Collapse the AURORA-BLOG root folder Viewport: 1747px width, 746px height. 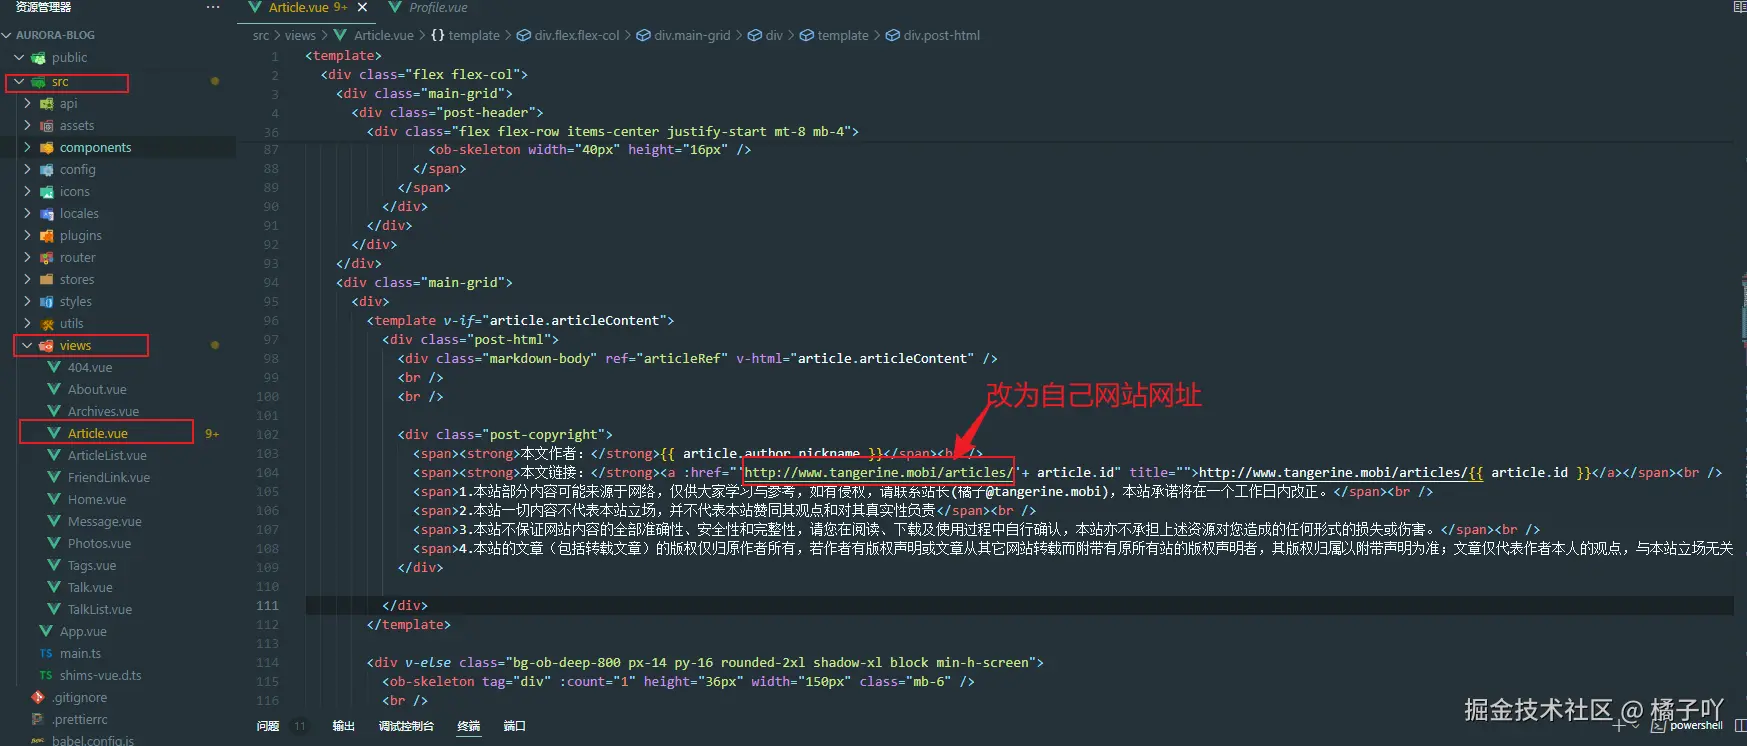[7, 35]
